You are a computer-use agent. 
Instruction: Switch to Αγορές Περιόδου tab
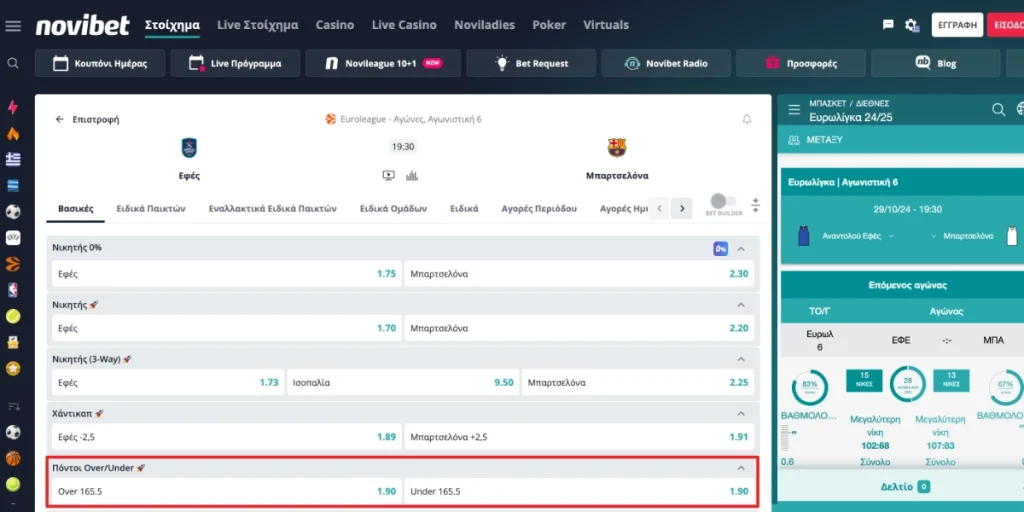(539, 209)
